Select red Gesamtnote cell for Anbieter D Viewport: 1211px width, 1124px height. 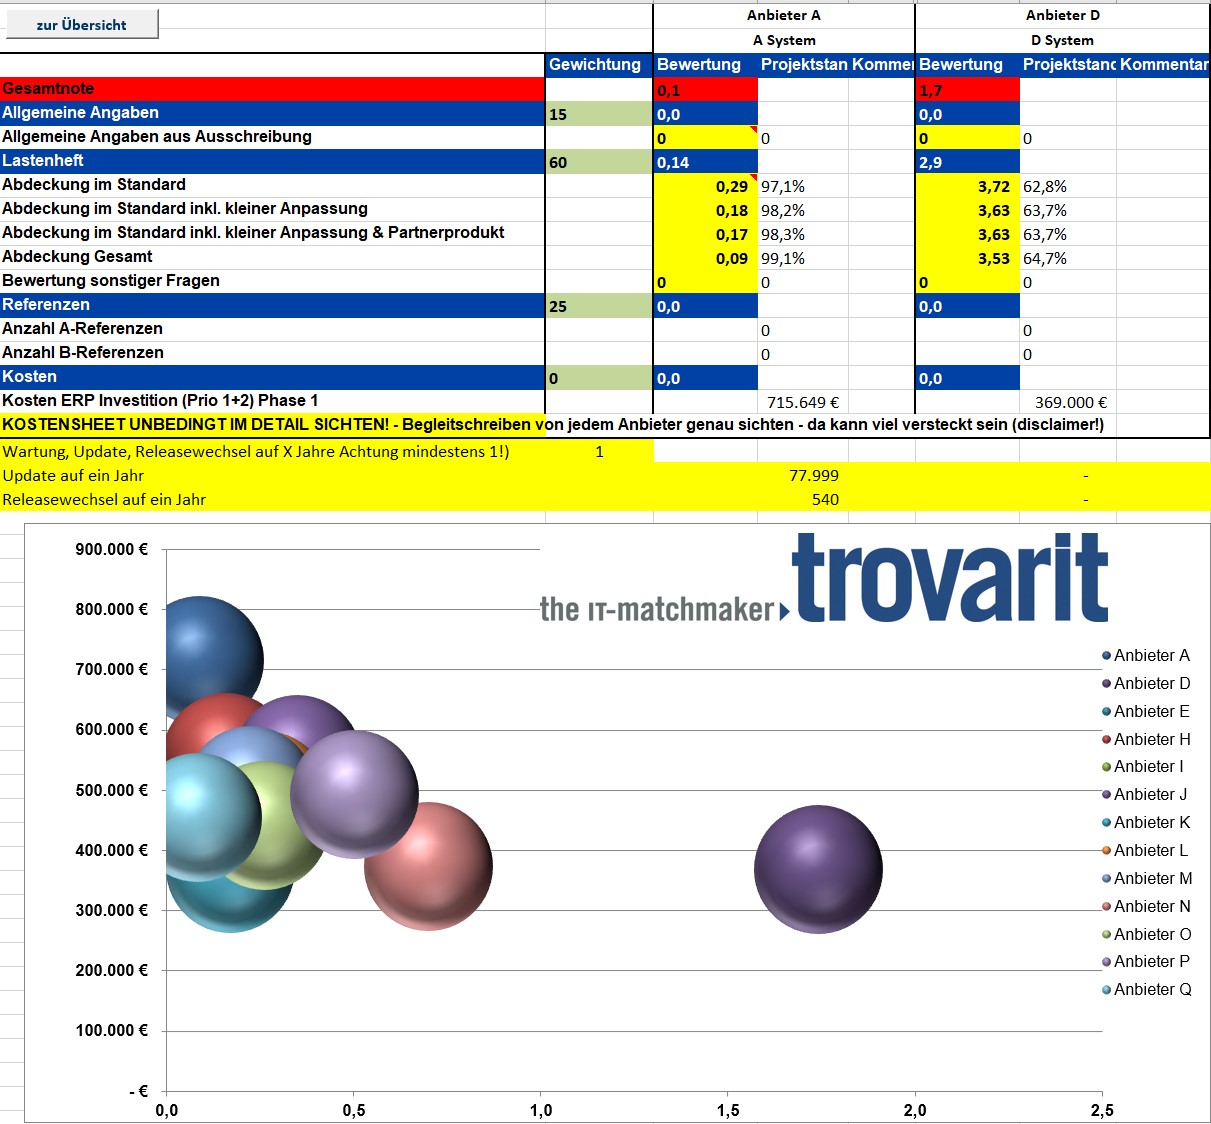pyautogui.click(x=967, y=90)
